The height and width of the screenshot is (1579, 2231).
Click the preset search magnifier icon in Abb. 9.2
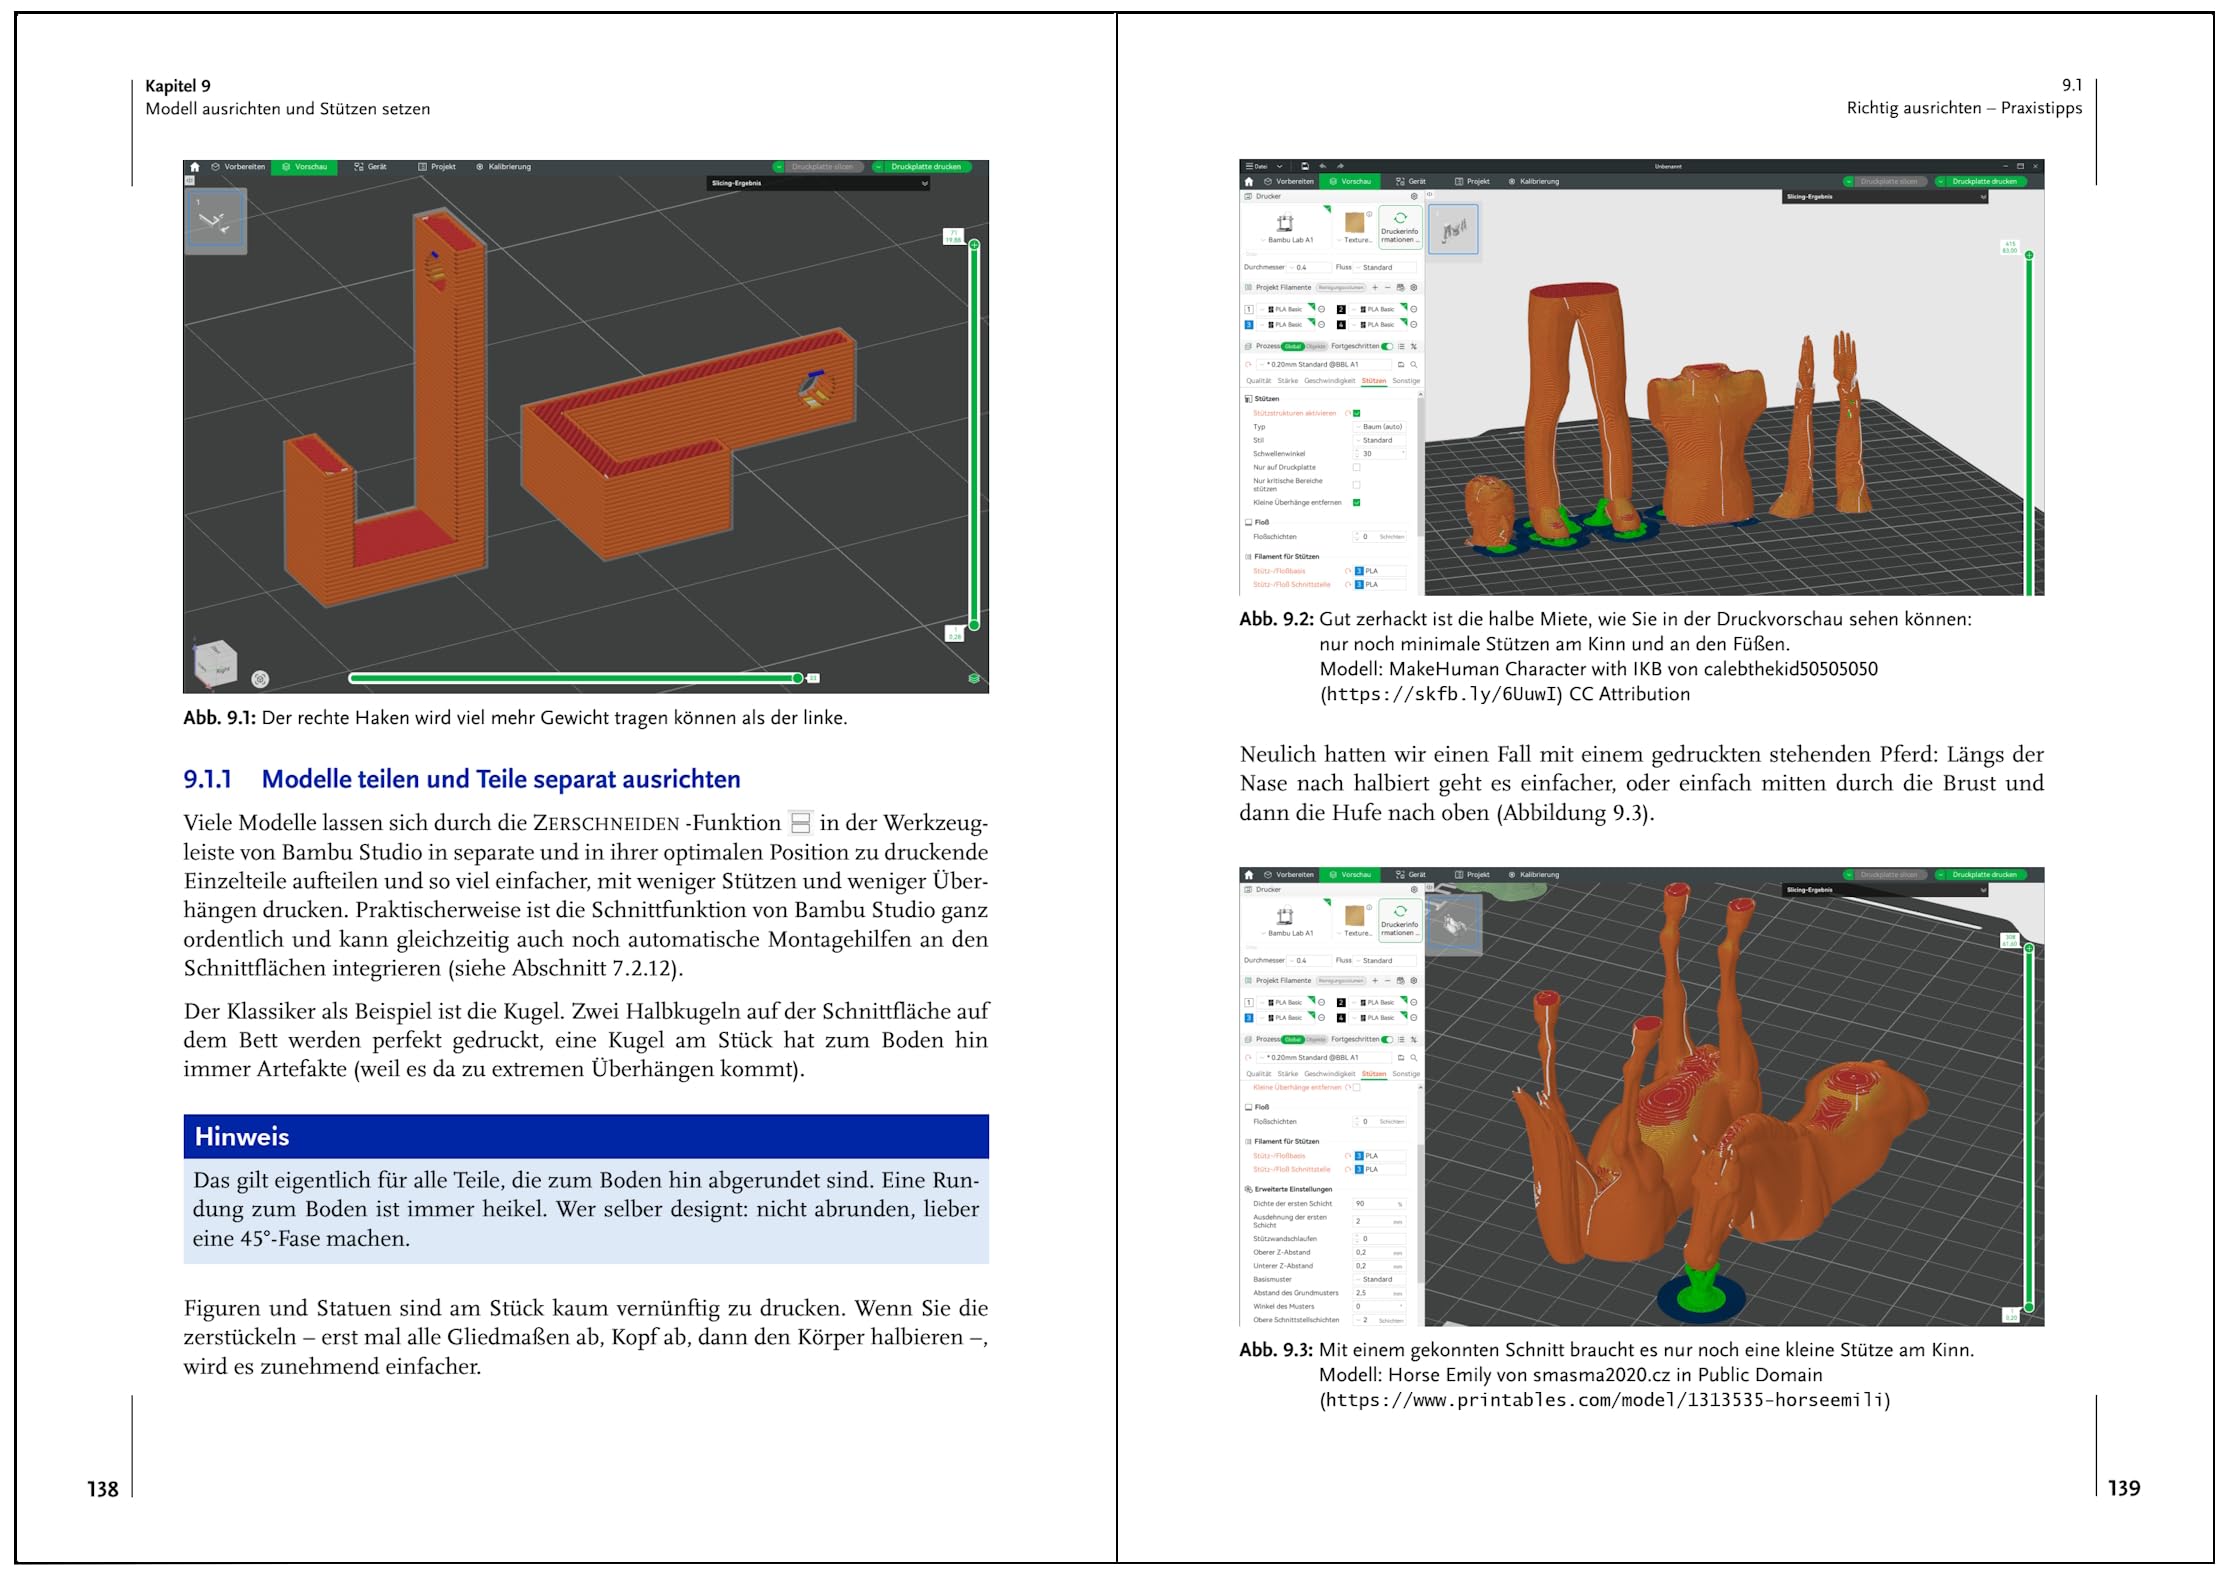pyautogui.click(x=1414, y=365)
